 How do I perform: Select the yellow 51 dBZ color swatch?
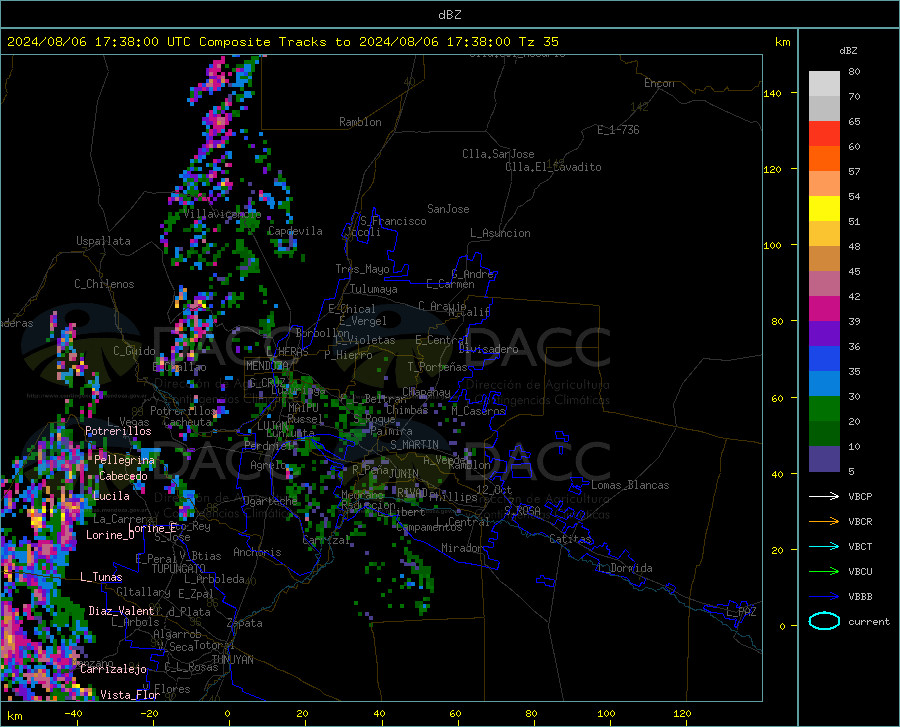tap(824, 209)
